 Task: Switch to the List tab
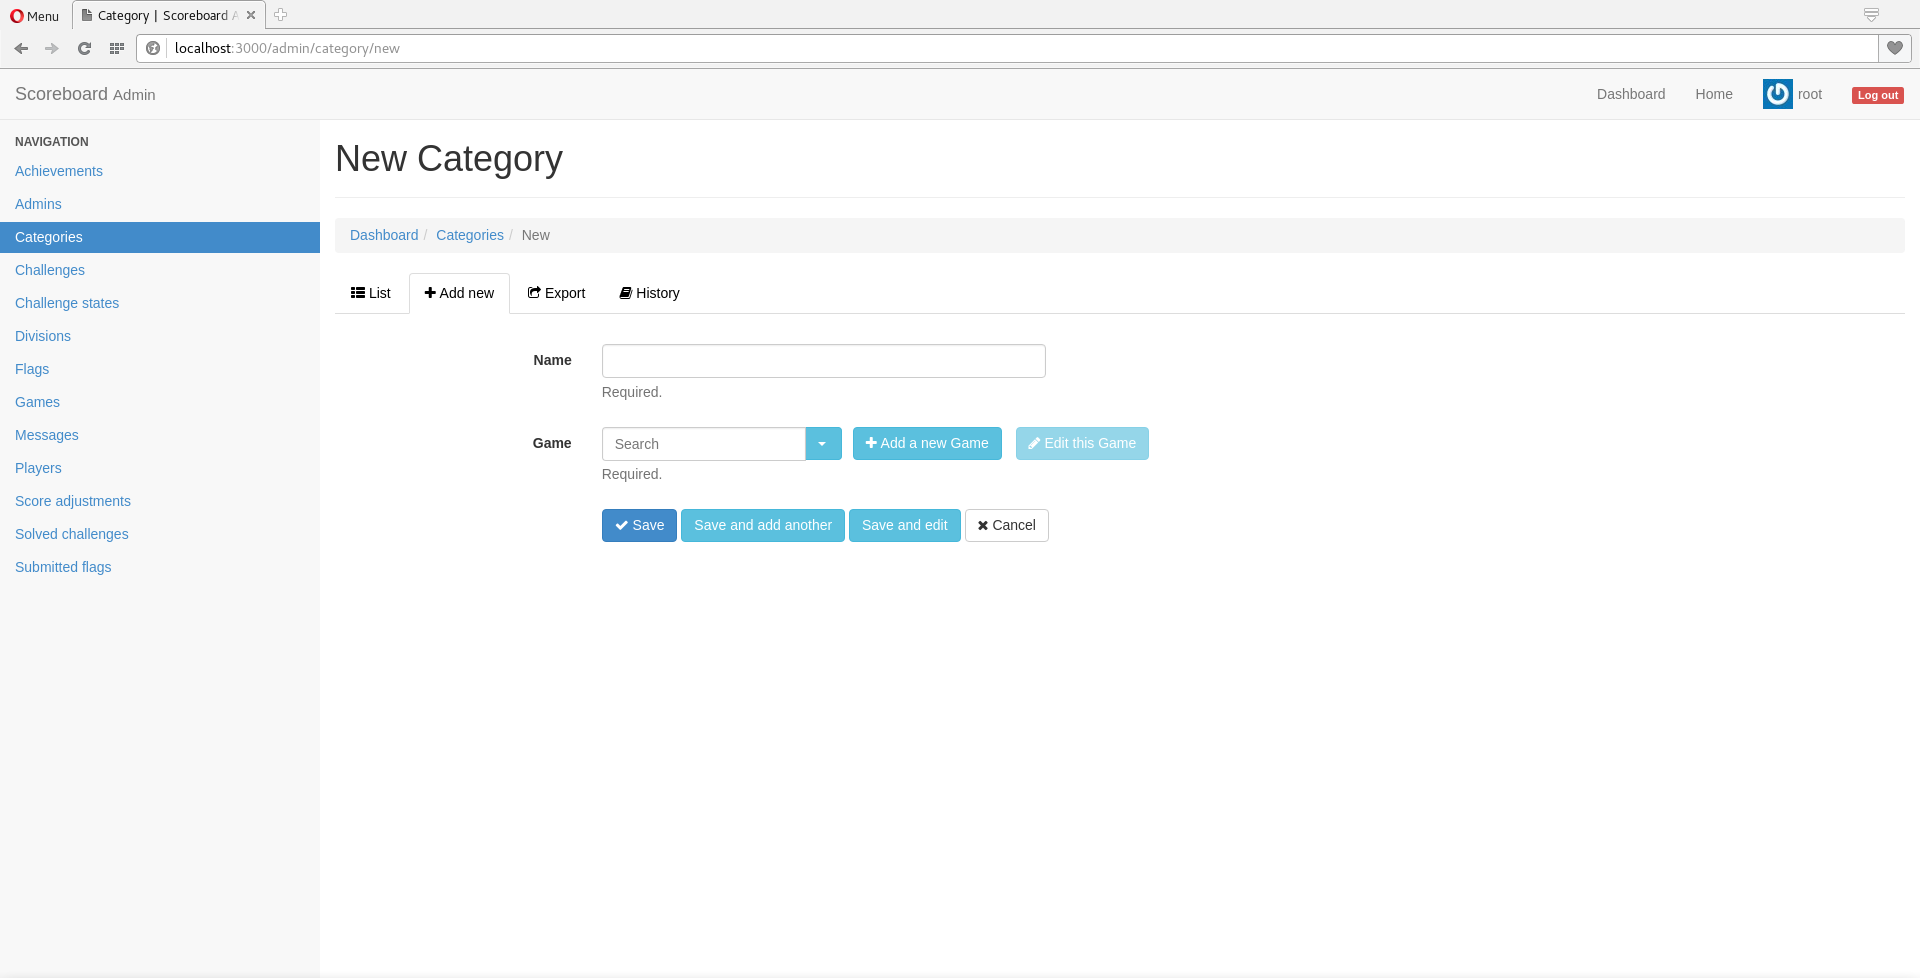click(371, 293)
